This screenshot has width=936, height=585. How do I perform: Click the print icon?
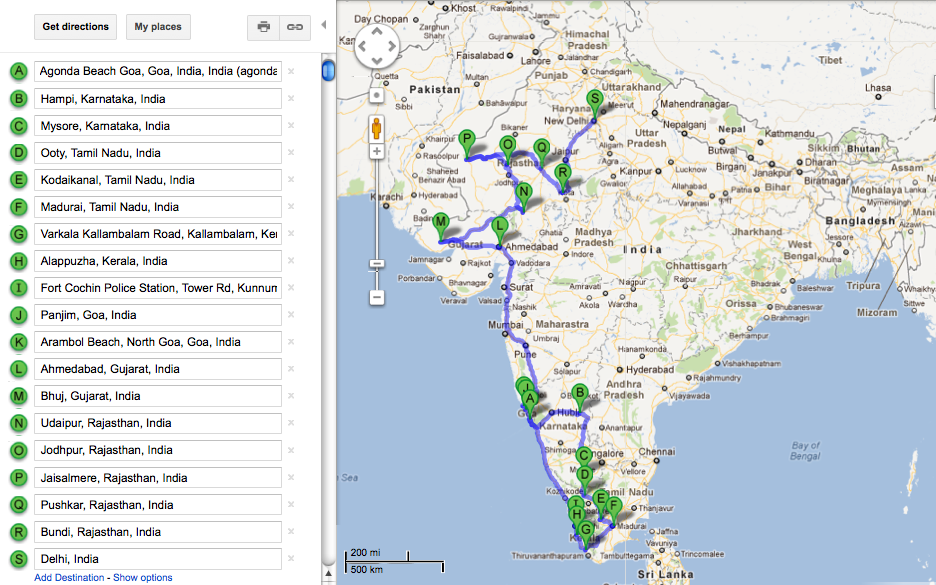click(x=263, y=27)
